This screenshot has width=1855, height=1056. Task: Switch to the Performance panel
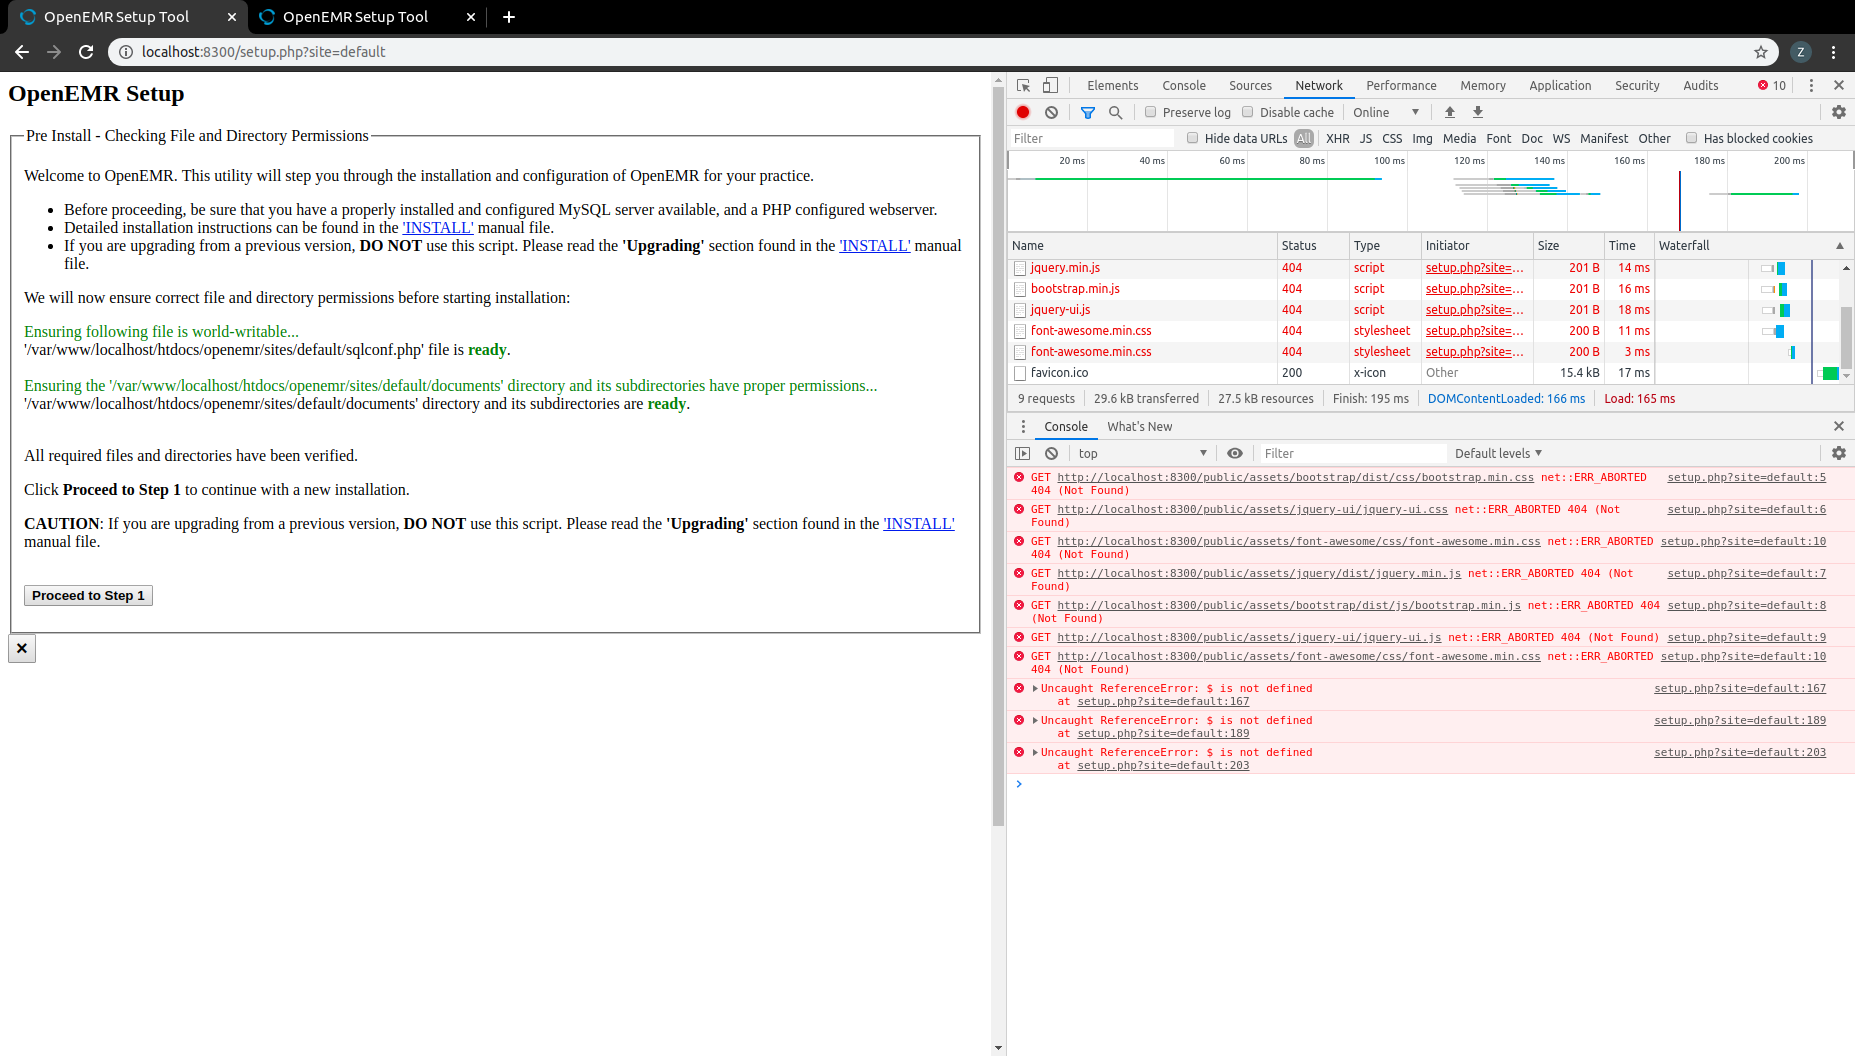click(1401, 85)
